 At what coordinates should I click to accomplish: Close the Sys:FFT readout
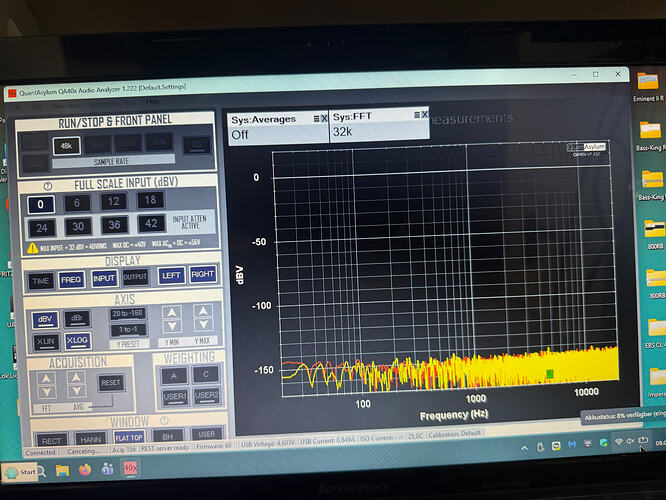click(x=424, y=115)
